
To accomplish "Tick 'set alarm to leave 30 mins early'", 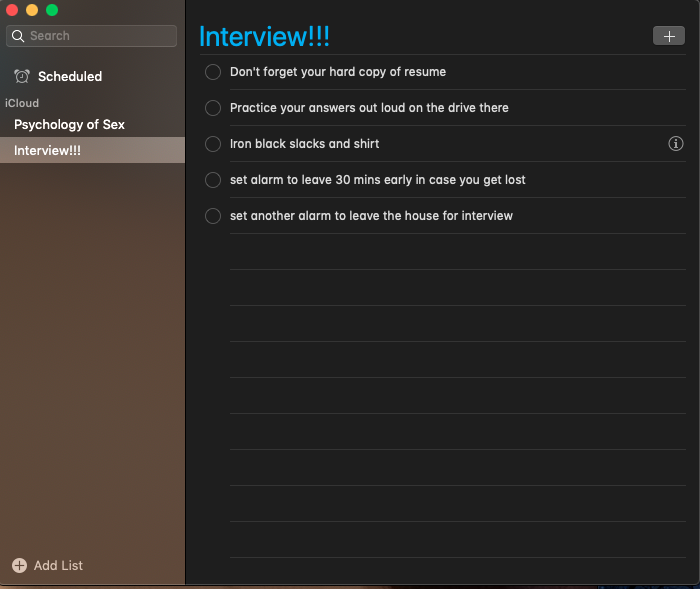I will tap(213, 180).
